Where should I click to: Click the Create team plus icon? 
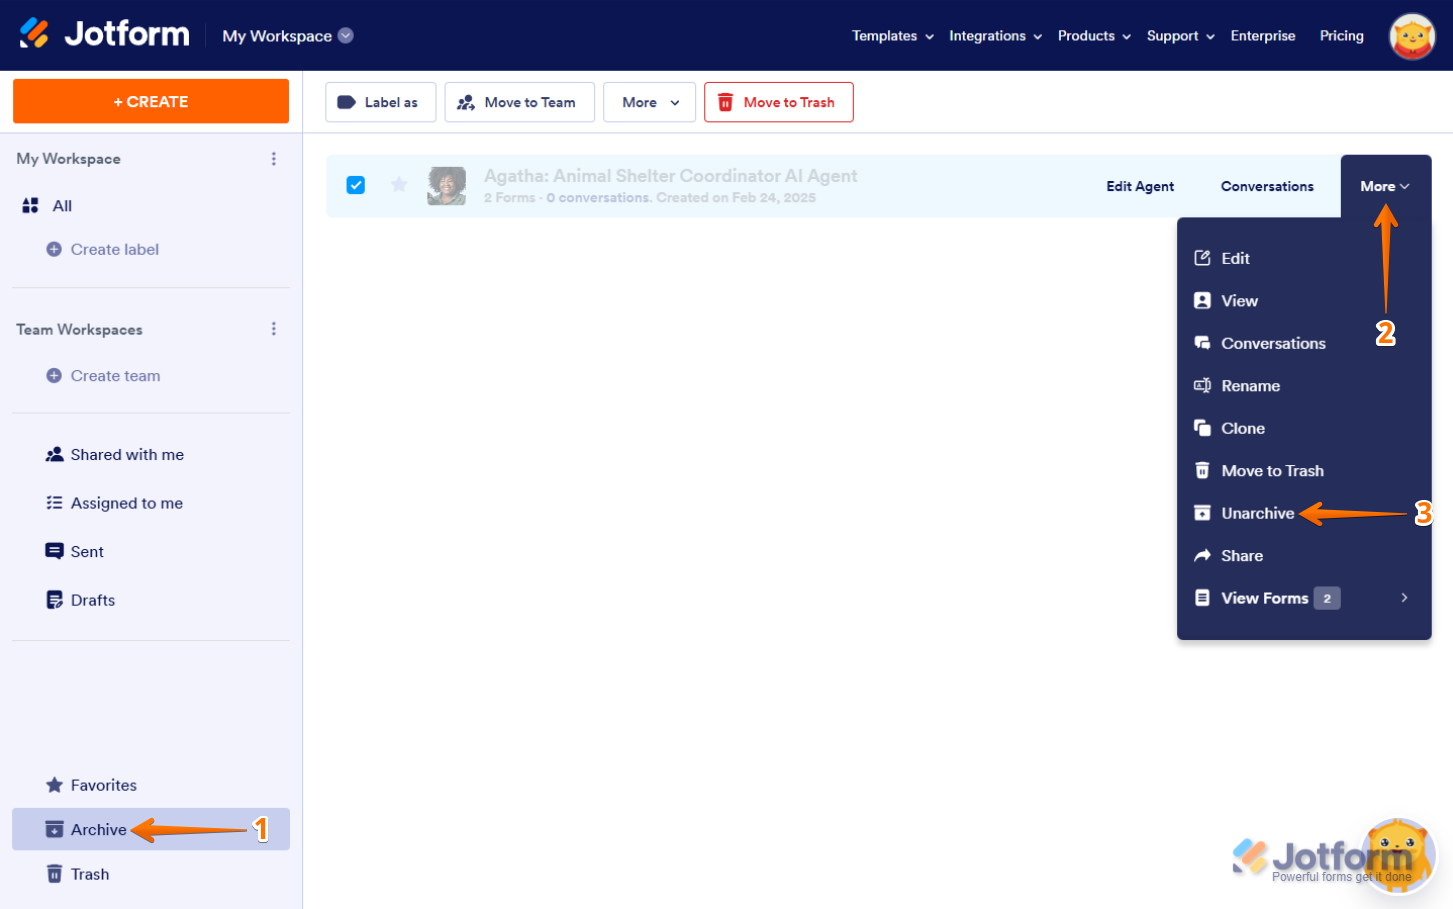(x=54, y=376)
